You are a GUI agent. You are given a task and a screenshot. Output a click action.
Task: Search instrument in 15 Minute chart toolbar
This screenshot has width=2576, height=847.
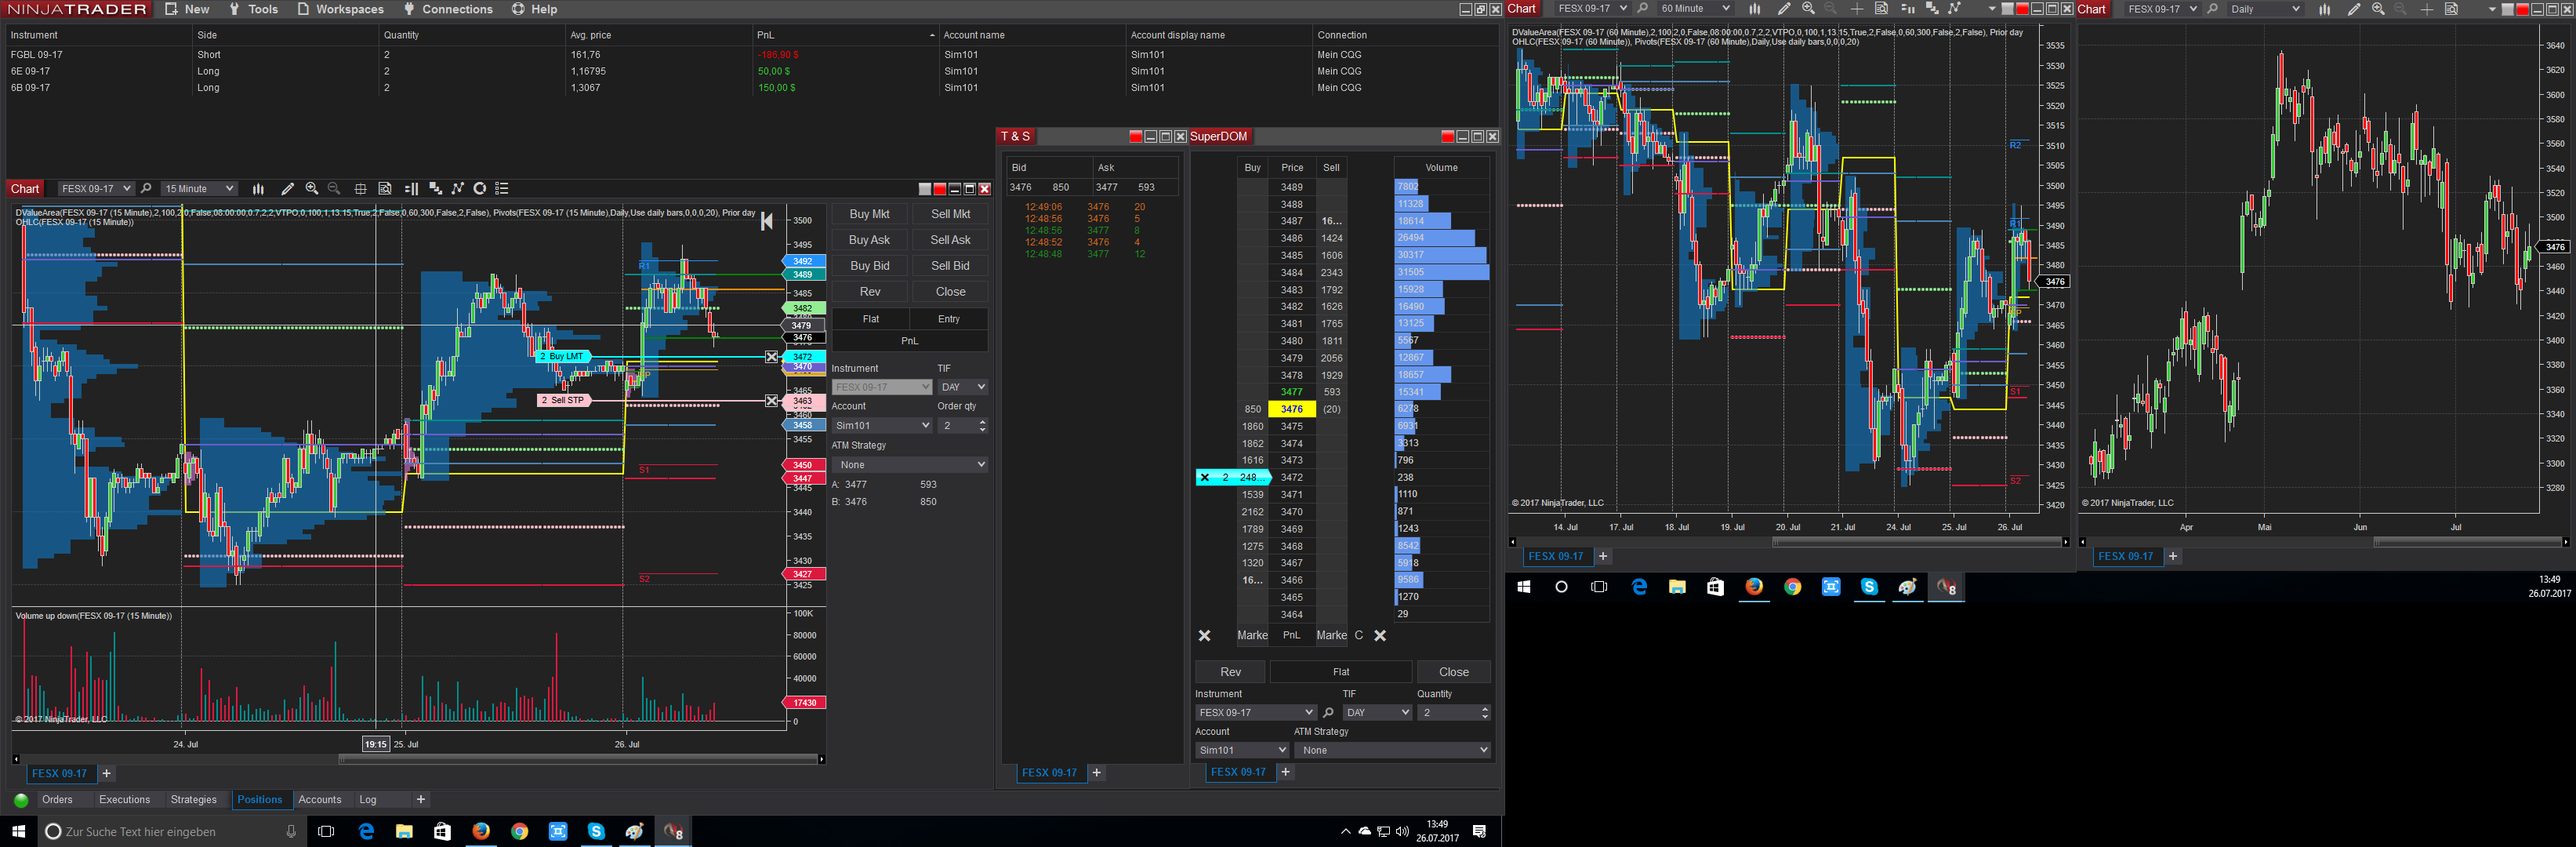coord(146,189)
